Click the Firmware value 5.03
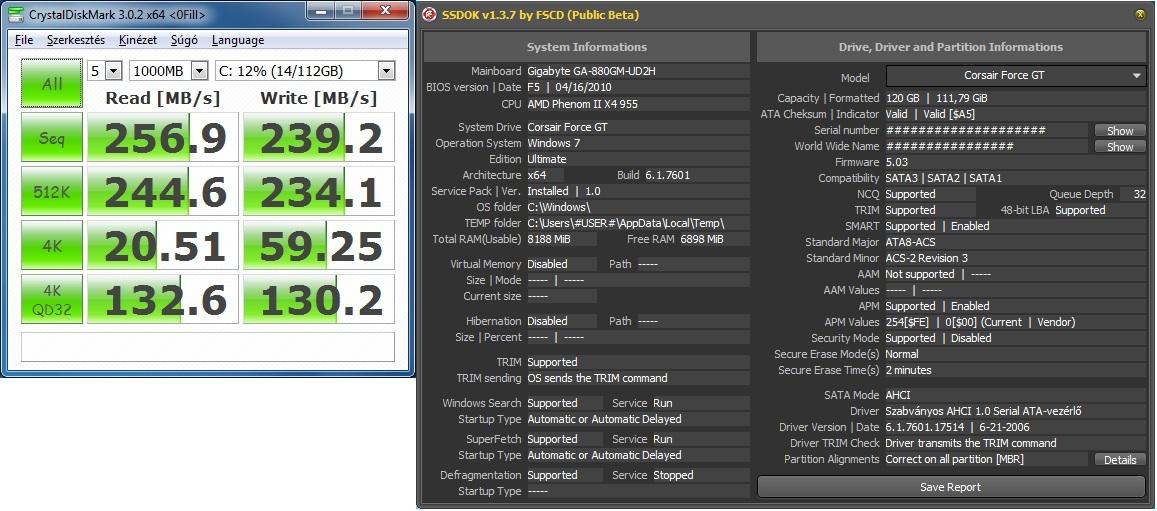 point(897,162)
